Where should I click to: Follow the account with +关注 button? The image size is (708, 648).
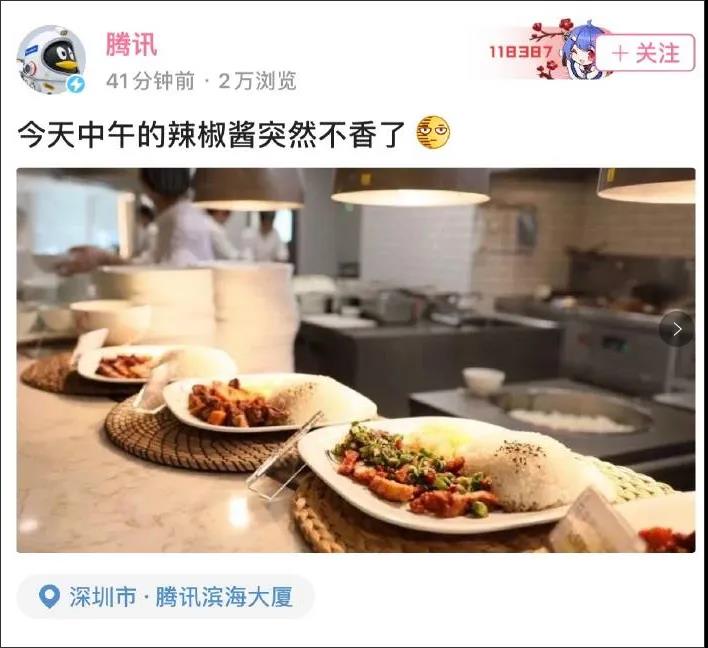click(645, 53)
